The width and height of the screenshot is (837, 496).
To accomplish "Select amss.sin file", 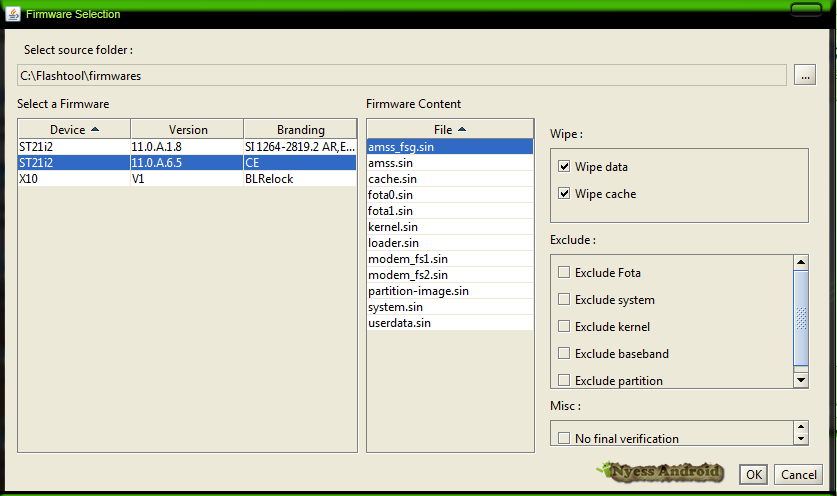I will [x=450, y=163].
